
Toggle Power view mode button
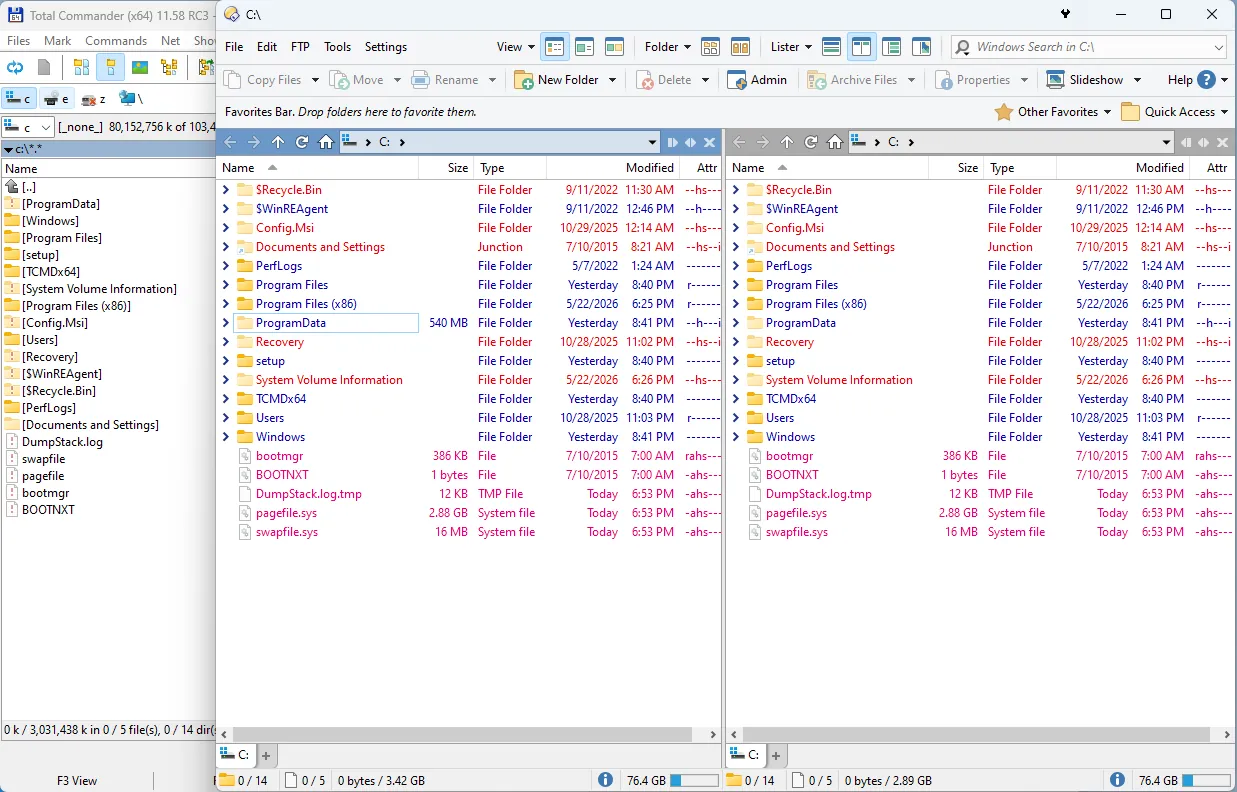[584, 46]
